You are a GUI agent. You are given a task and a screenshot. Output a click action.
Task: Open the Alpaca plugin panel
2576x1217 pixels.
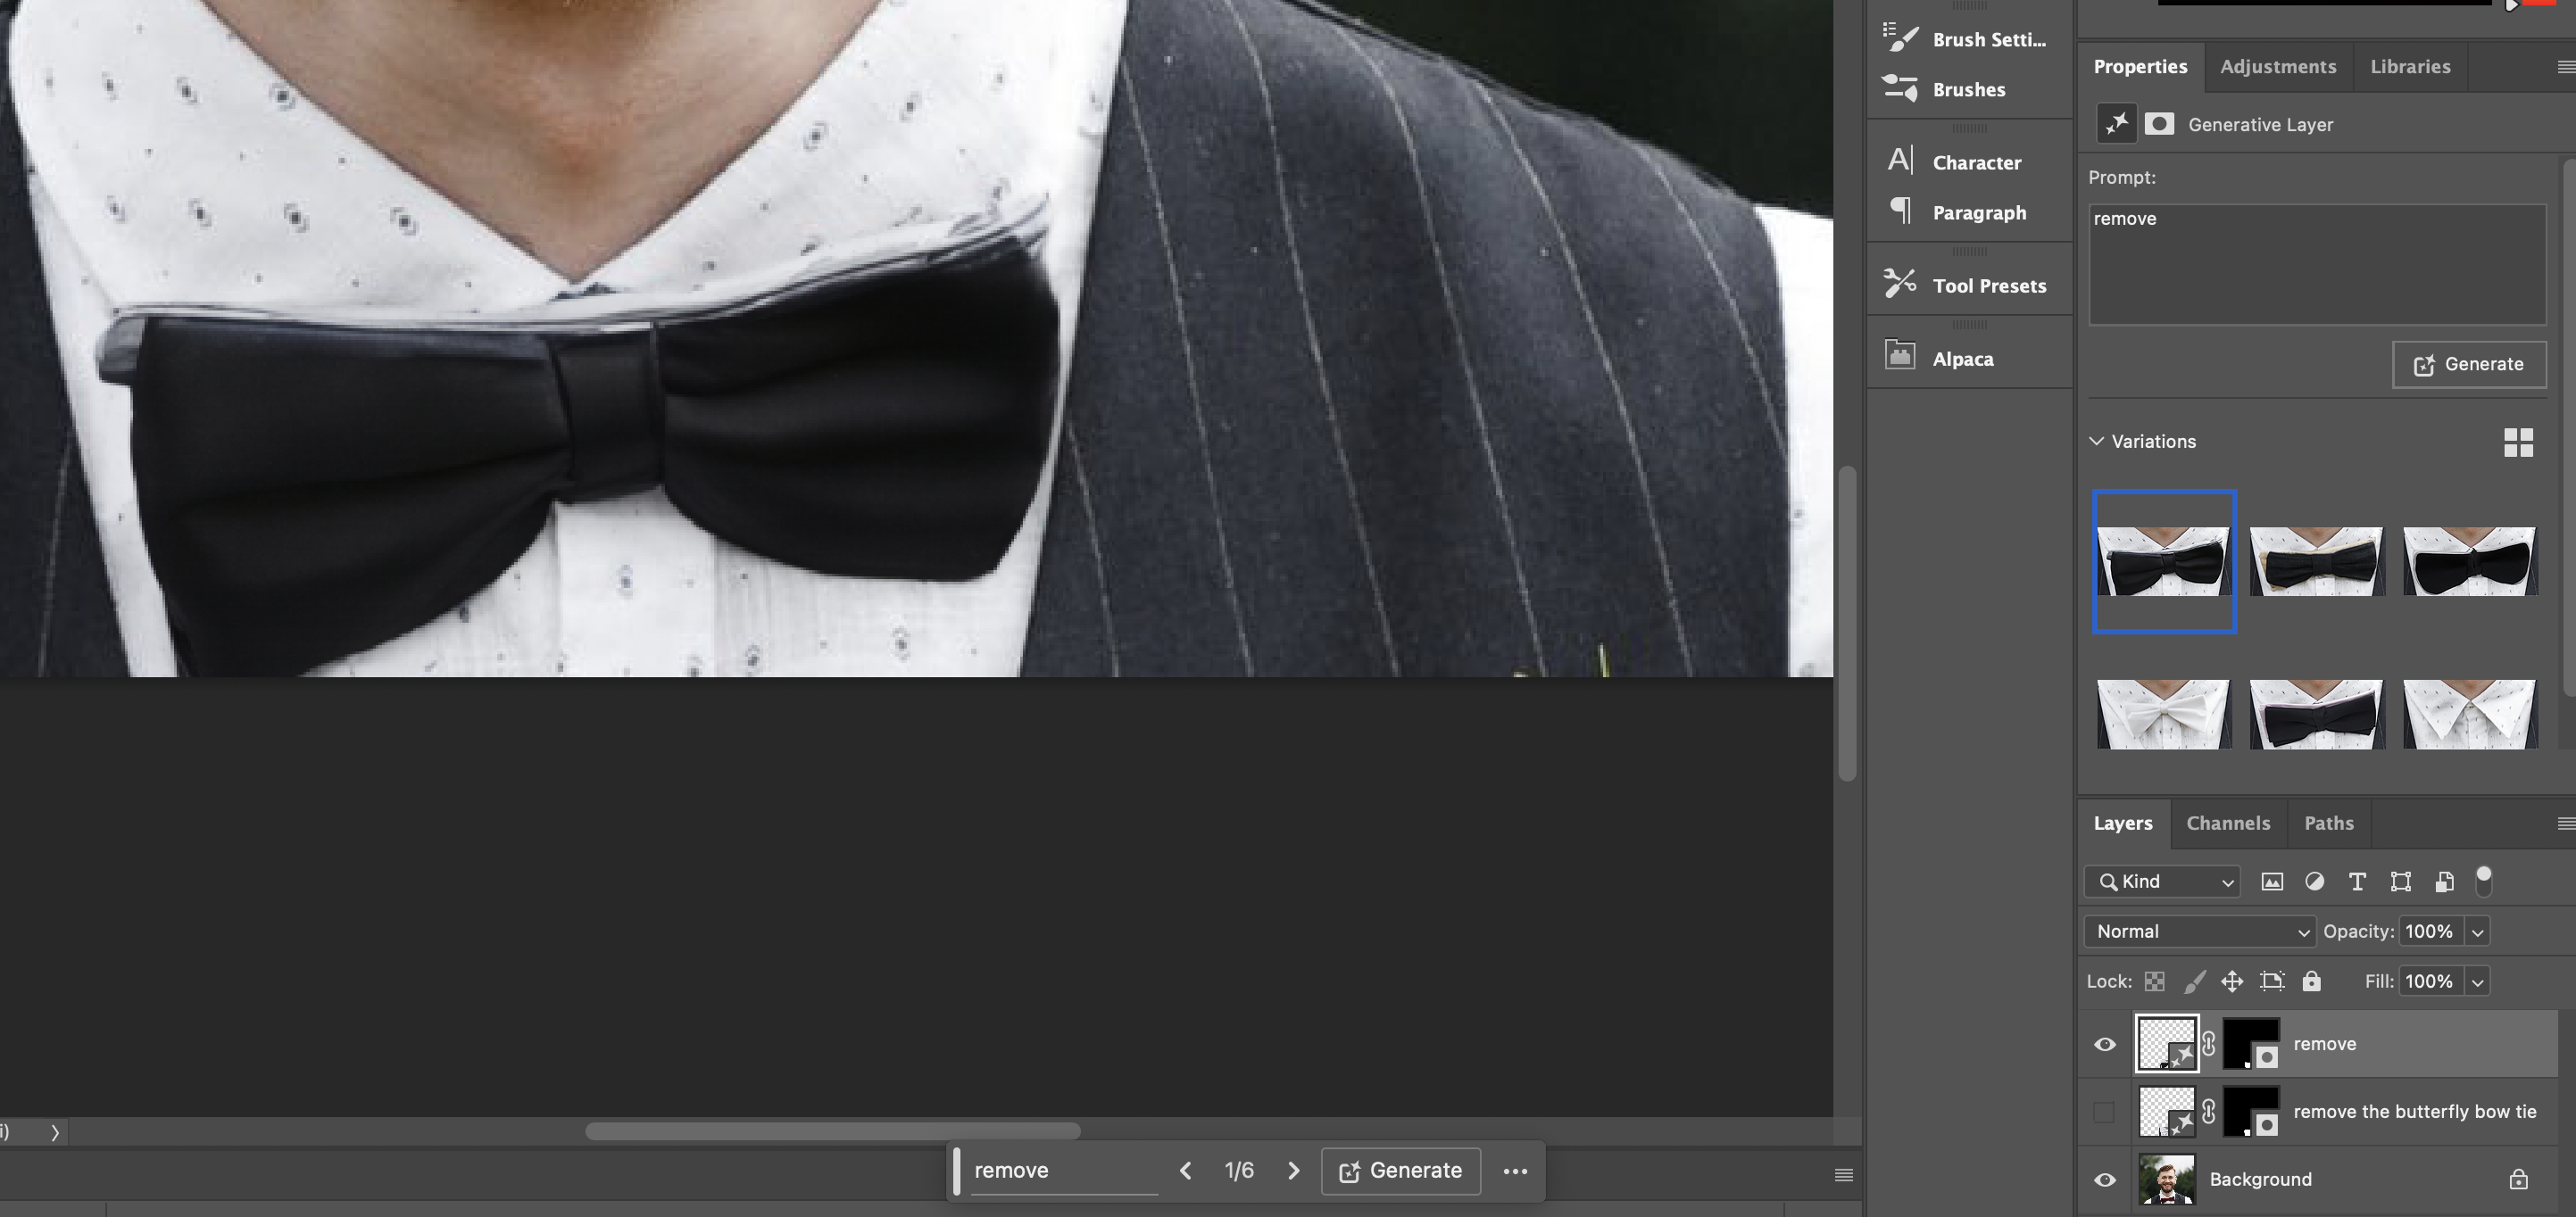point(1900,356)
